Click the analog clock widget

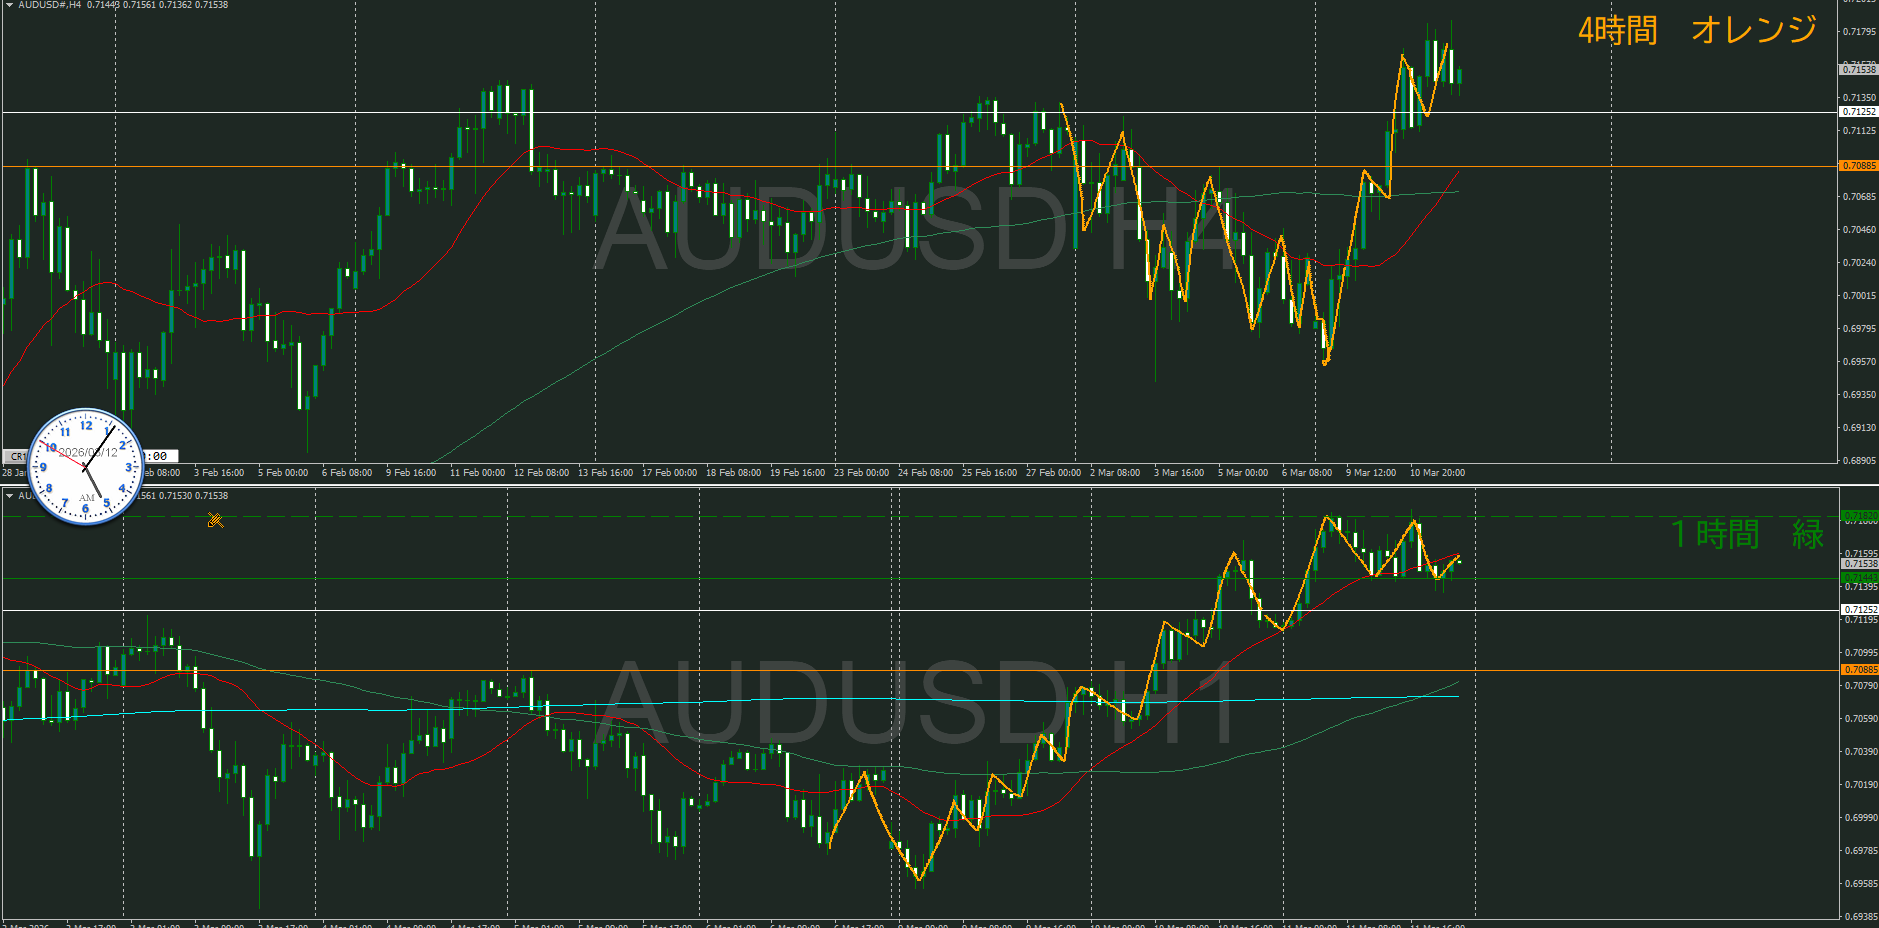86,466
